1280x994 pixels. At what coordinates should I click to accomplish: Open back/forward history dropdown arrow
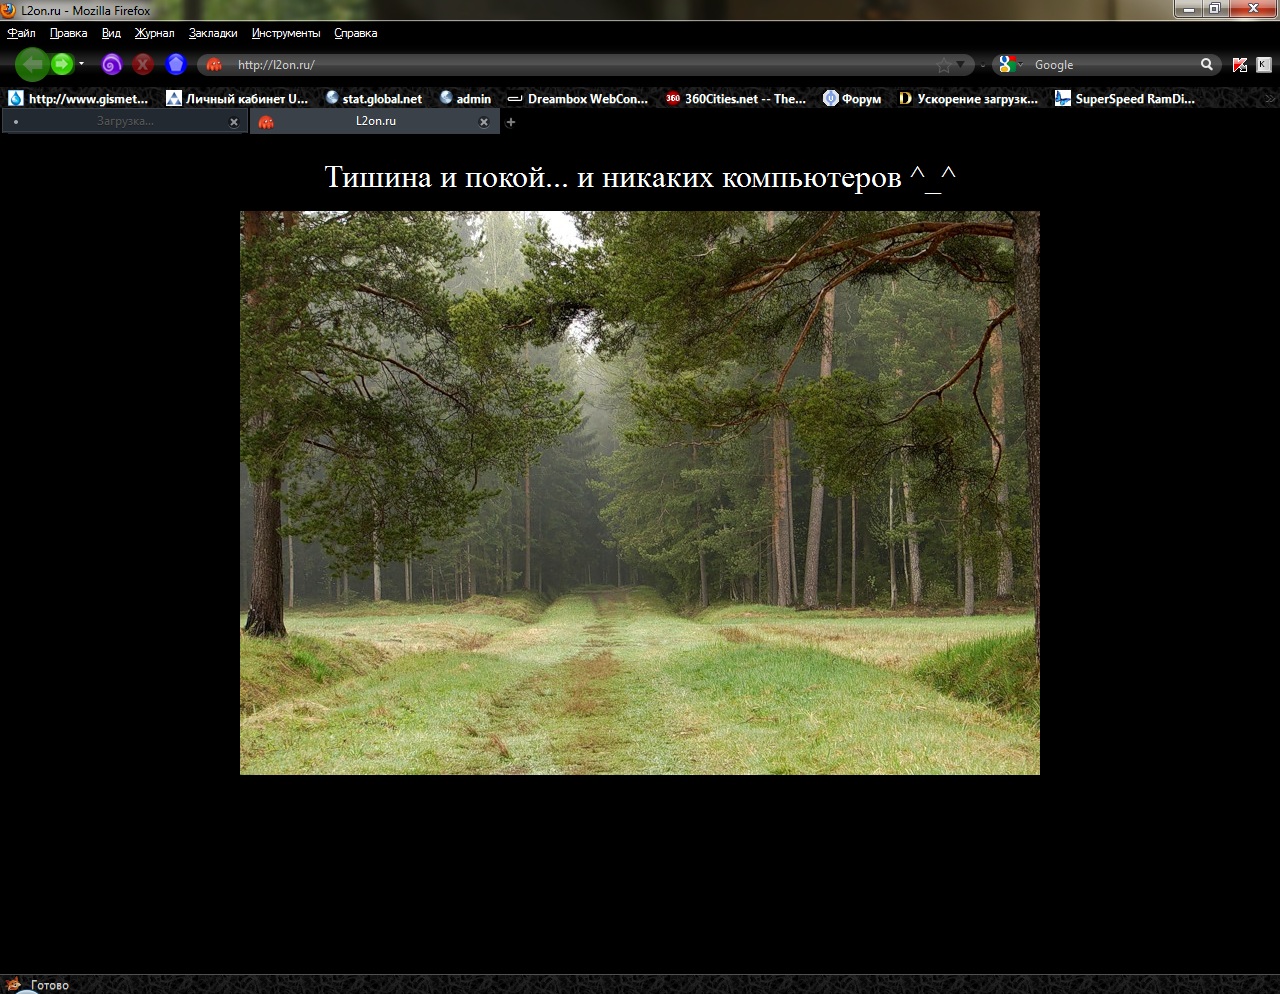tap(82, 65)
